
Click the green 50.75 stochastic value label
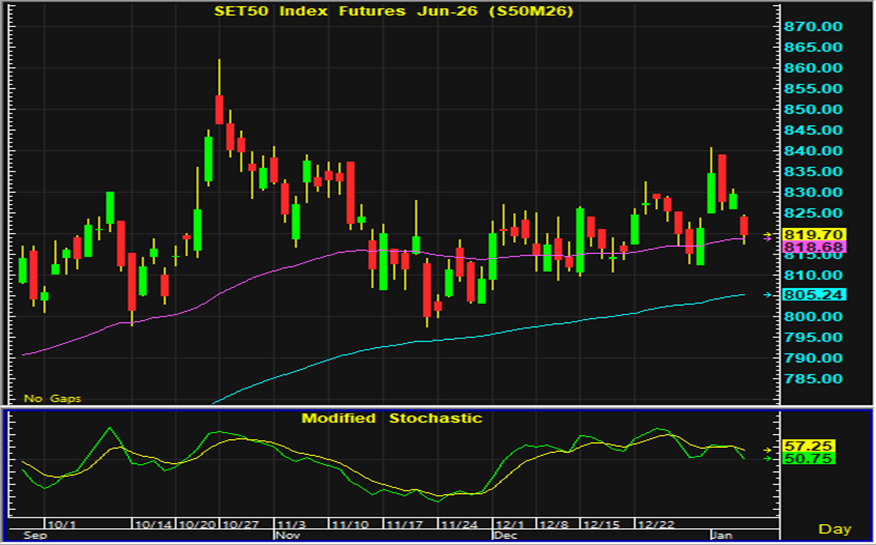[797, 457]
